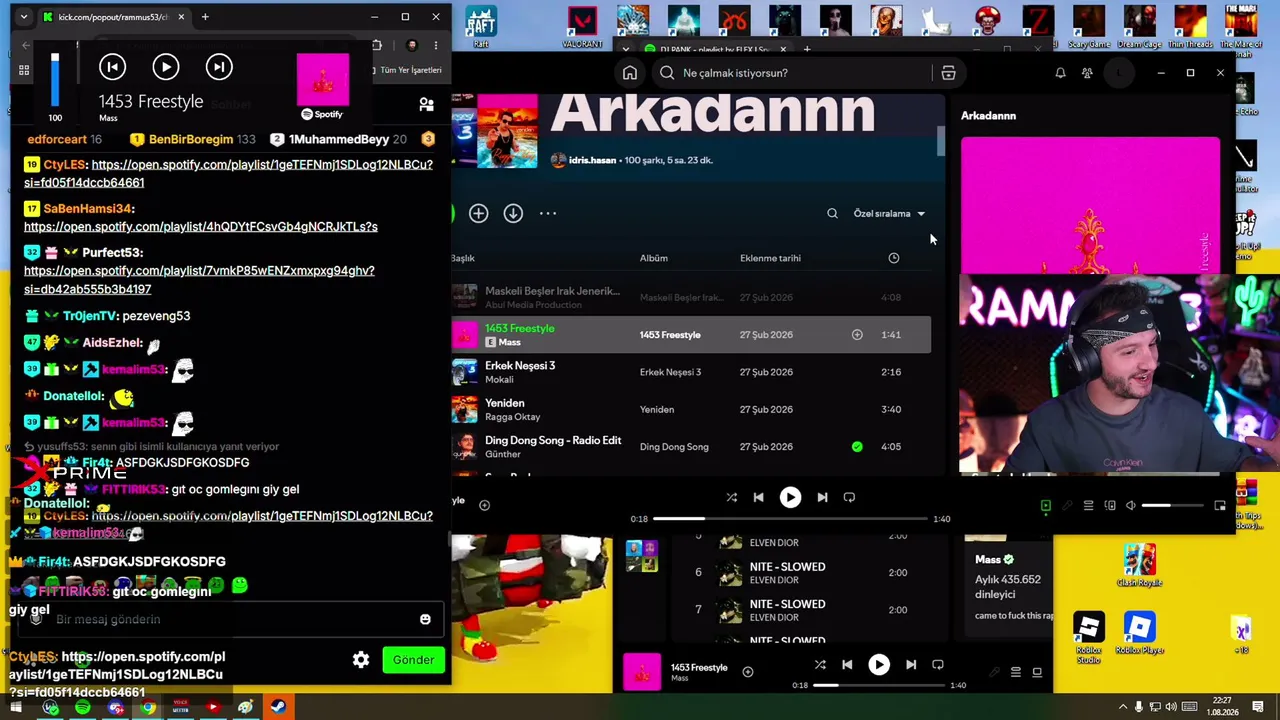Open Spotify queue
The image size is (1280, 720).
1088,506
